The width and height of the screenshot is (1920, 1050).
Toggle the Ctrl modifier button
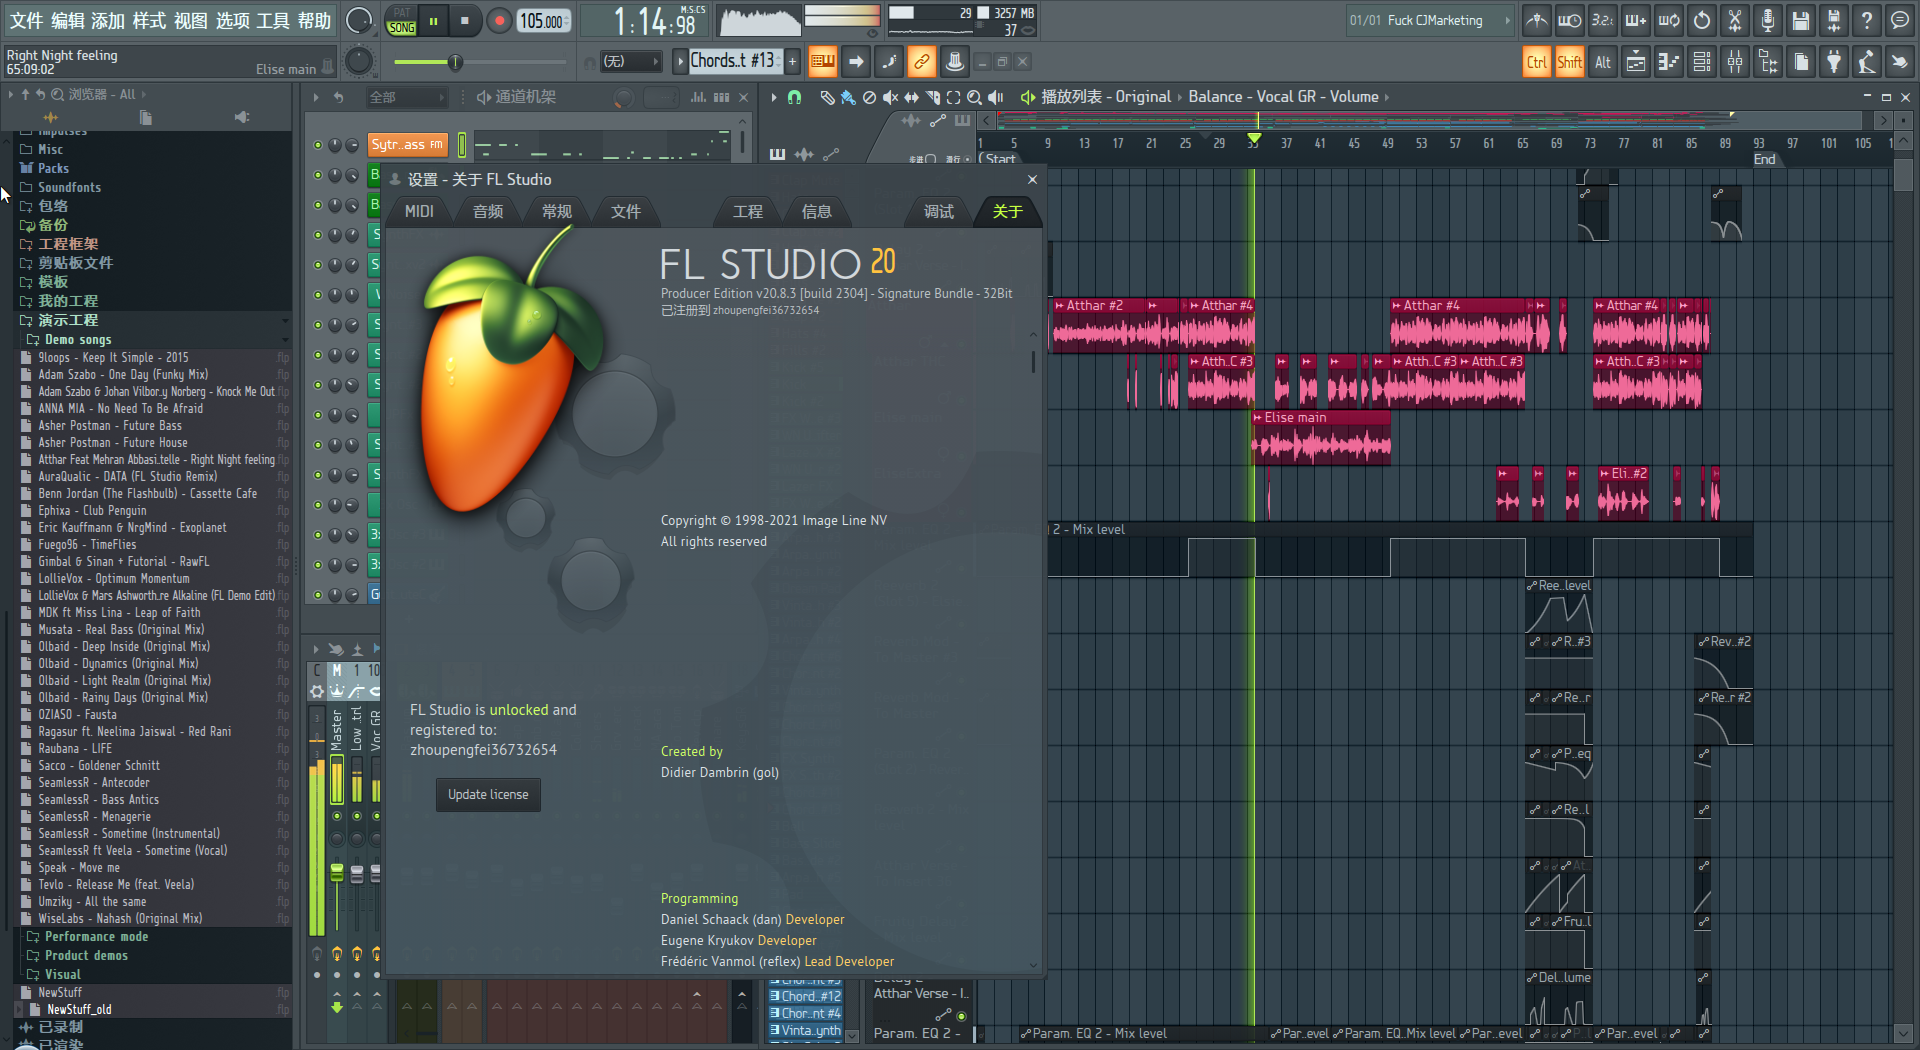coord(1537,61)
